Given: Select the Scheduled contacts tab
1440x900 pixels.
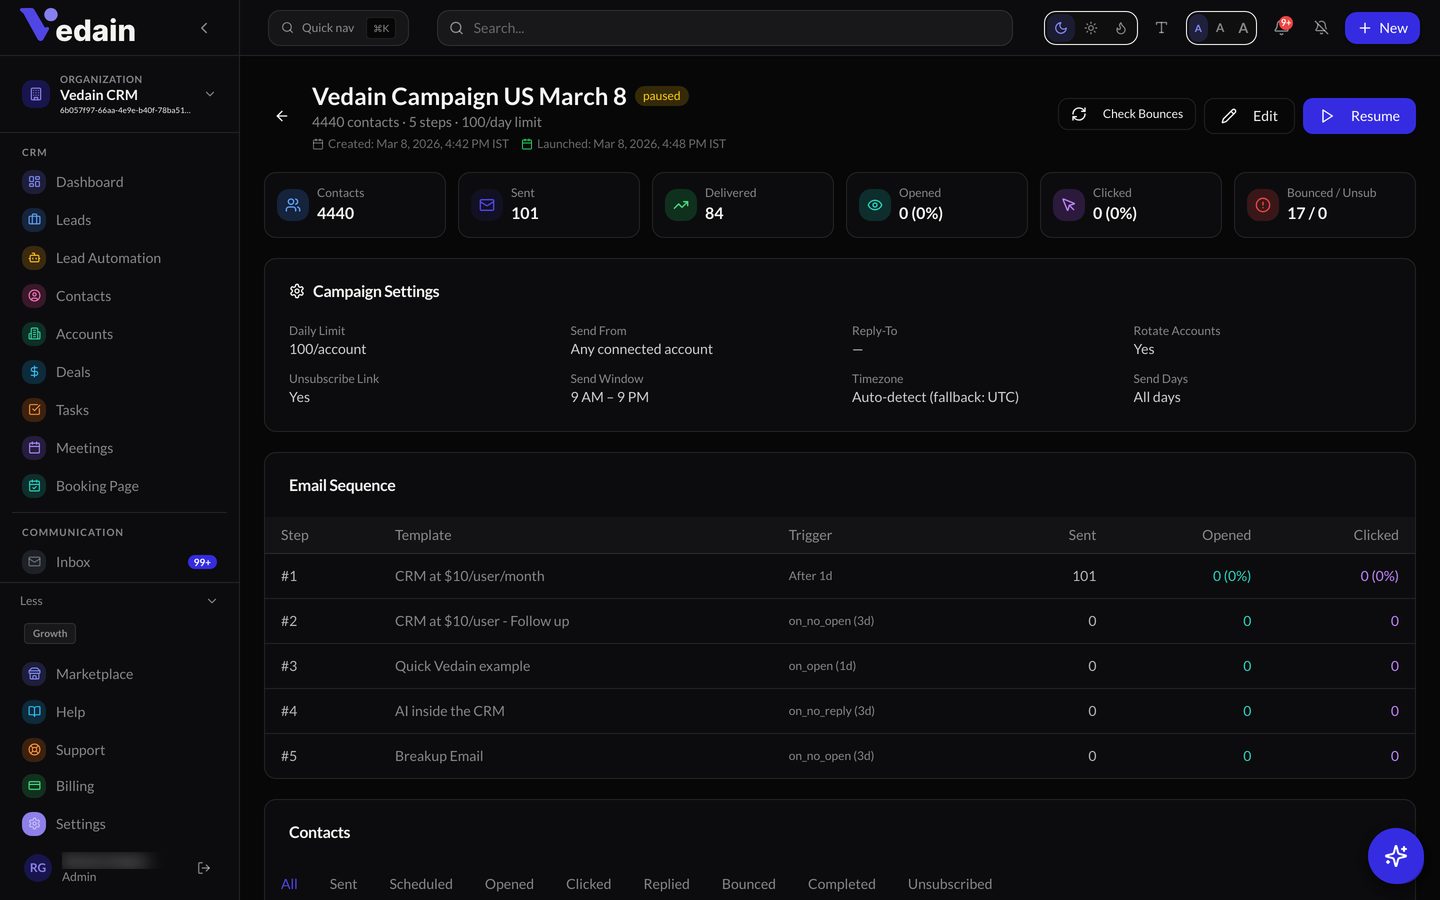Looking at the screenshot, I should click(x=421, y=884).
